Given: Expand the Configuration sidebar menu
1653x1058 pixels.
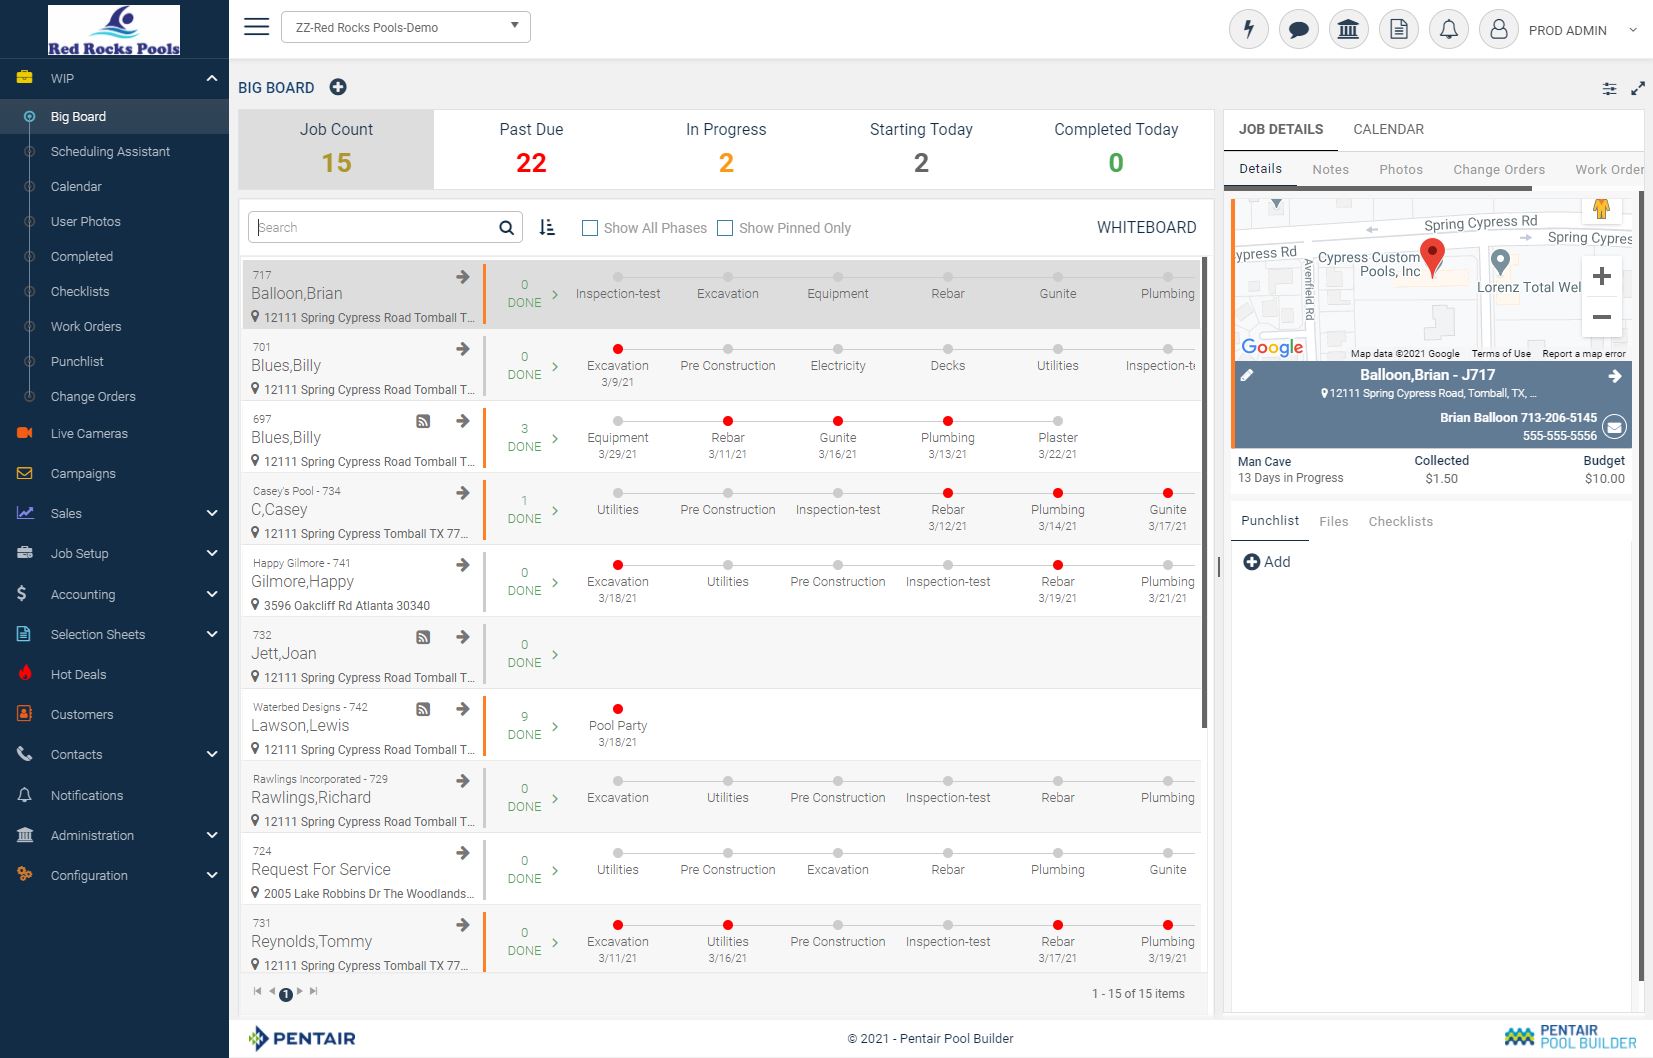Looking at the screenshot, I should 211,875.
